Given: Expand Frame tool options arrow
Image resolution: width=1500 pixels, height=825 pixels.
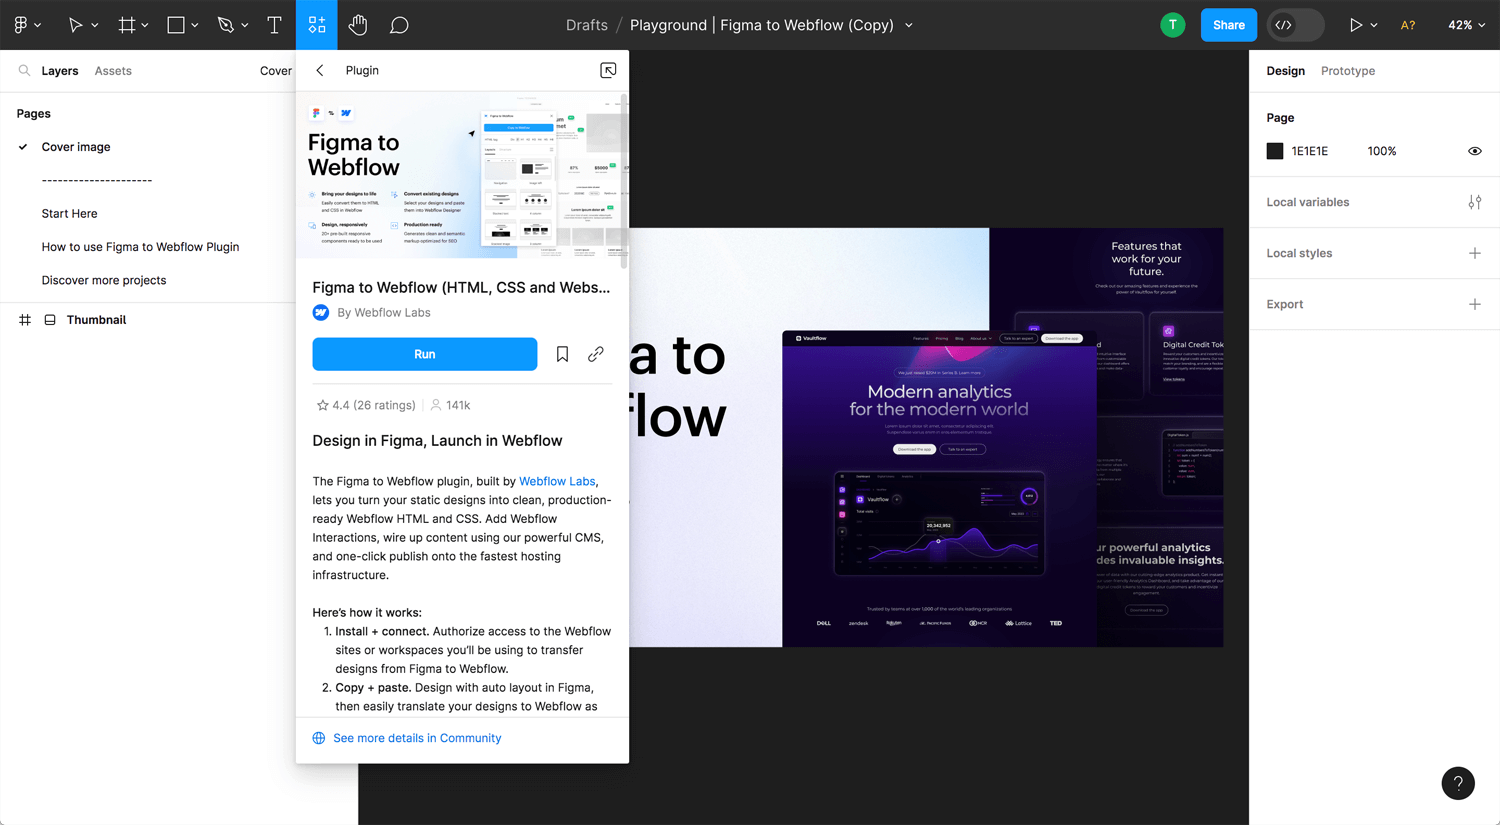Looking at the screenshot, I should (145, 25).
